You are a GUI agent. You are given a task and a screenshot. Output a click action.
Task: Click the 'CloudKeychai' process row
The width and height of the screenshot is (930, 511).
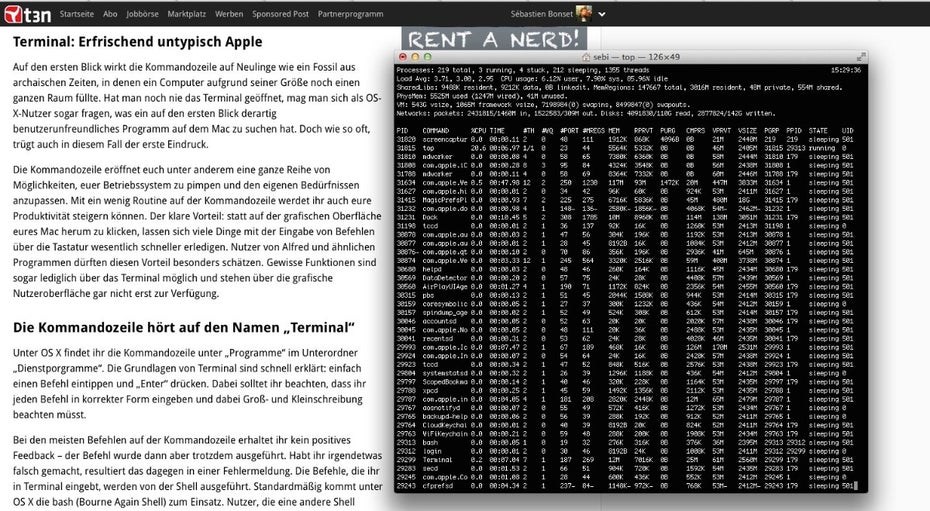(x=625, y=425)
